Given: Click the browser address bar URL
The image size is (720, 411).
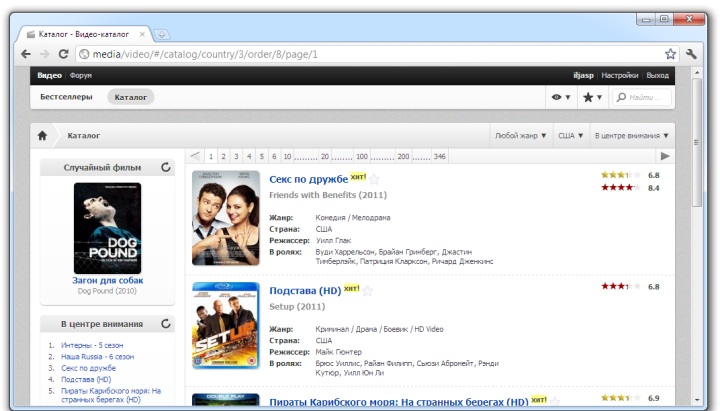Looking at the screenshot, I should pos(205,54).
